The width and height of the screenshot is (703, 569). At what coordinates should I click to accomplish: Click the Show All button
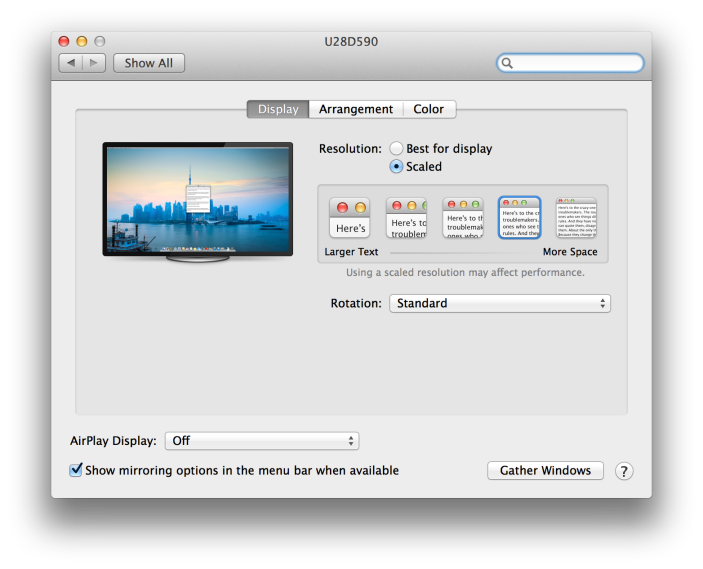[149, 63]
